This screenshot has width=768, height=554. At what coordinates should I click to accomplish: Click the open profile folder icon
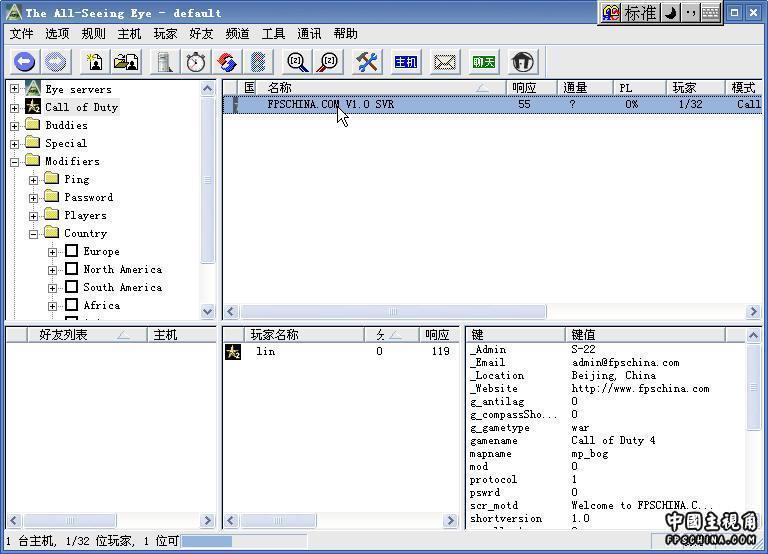[x=126, y=62]
